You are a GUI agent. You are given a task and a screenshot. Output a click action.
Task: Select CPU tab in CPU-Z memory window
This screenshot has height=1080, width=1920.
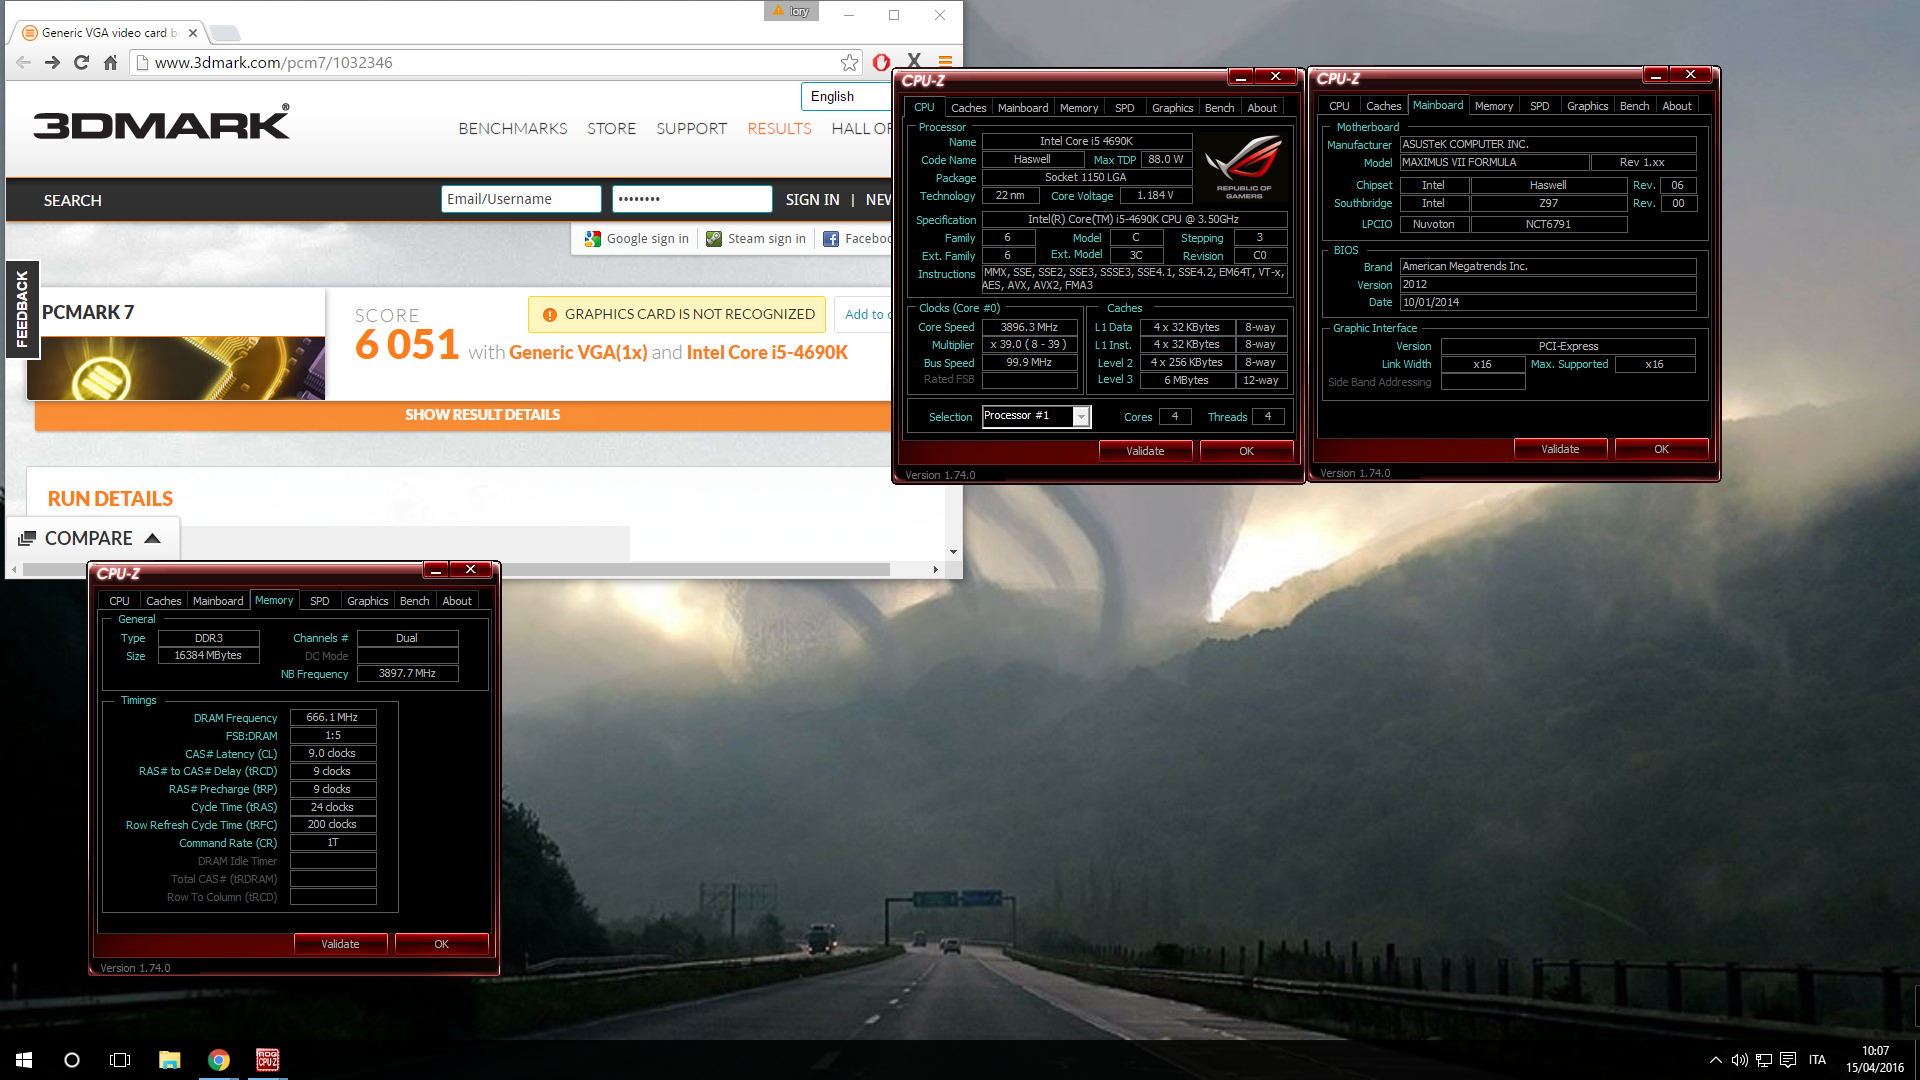tap(119, 601)
